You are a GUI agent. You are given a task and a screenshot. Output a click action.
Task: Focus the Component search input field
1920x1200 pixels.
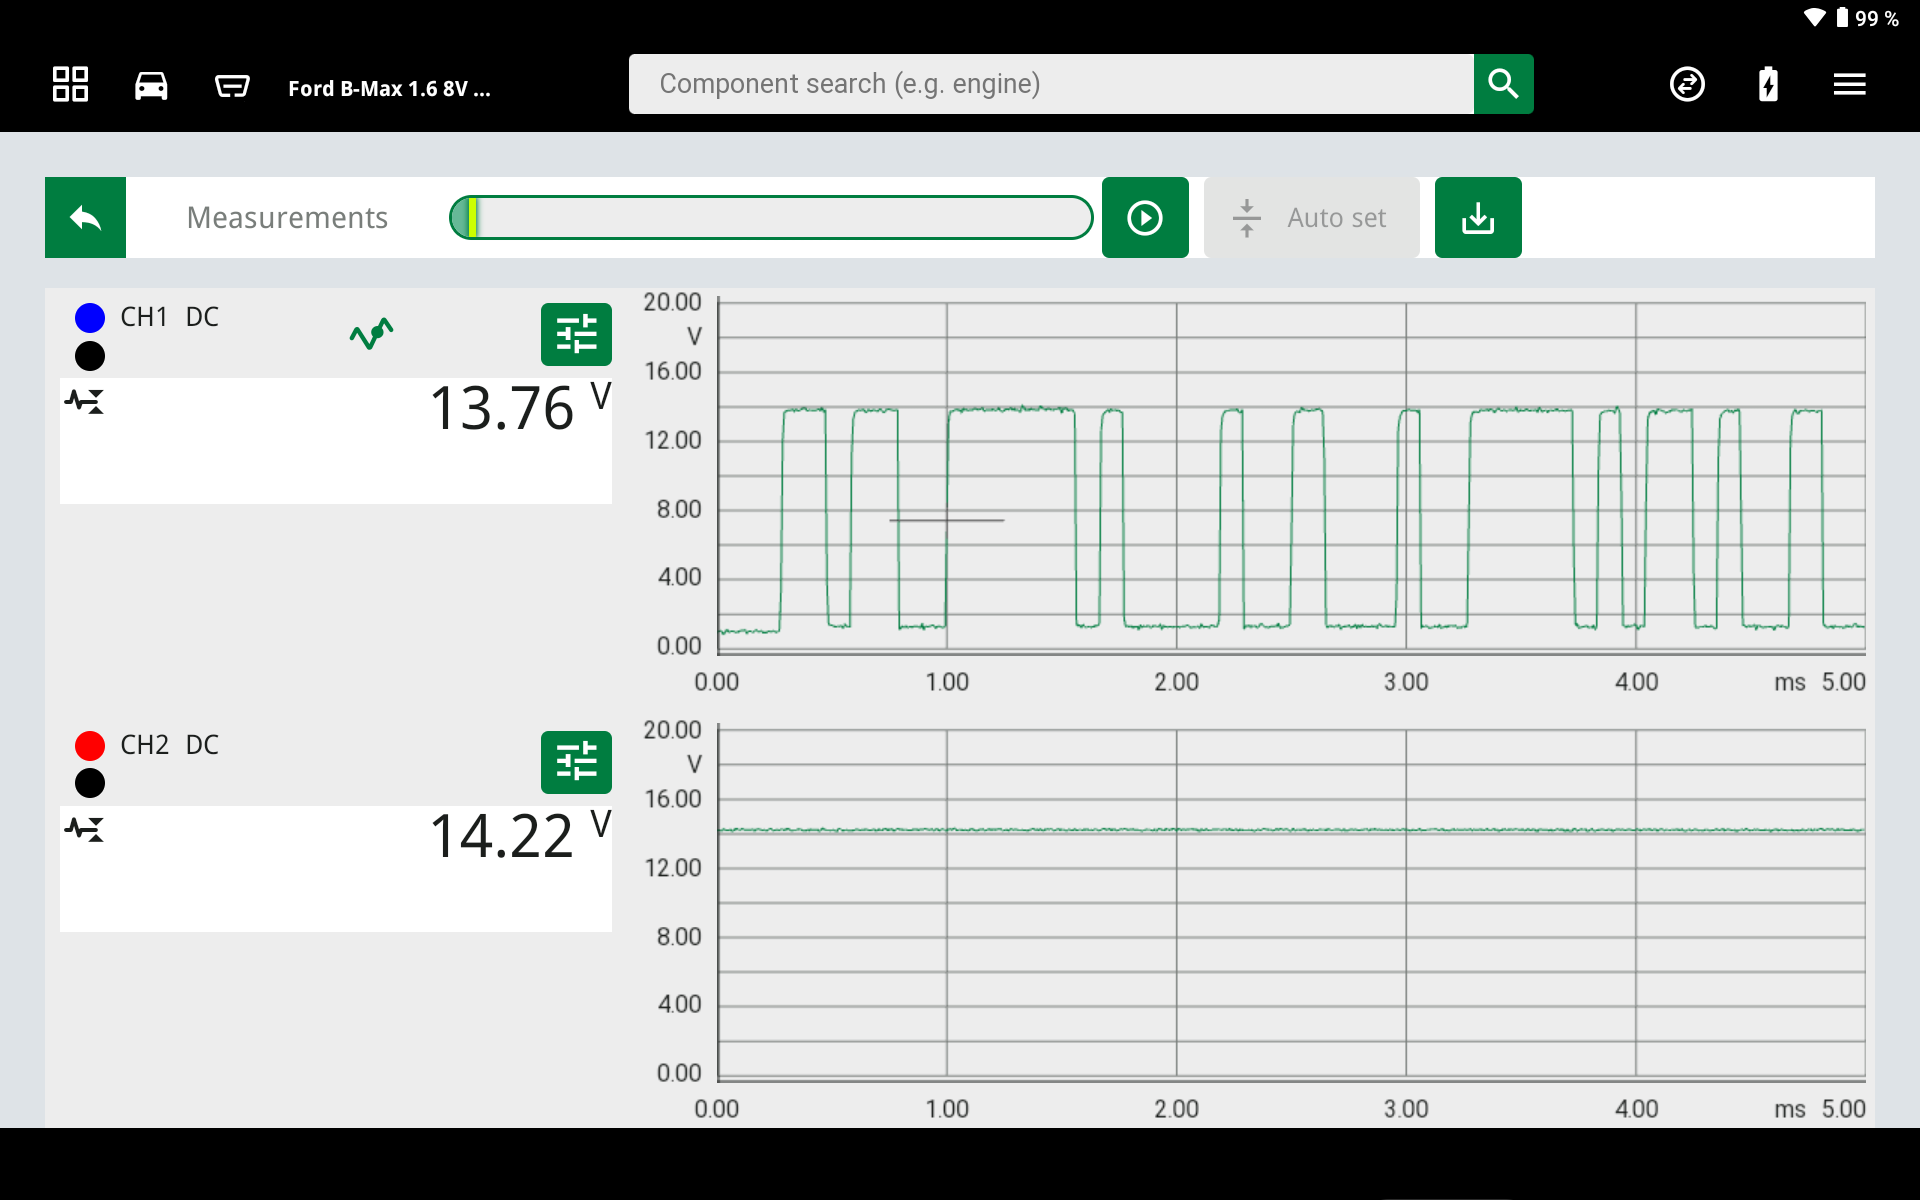tap(1050, 84)
